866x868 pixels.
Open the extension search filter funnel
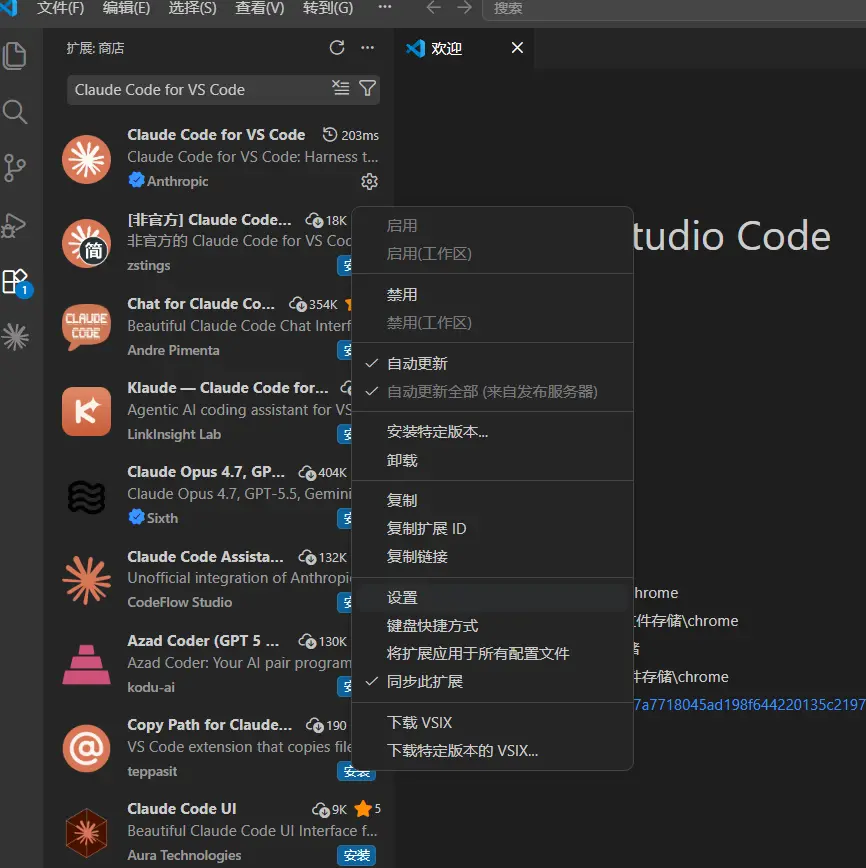(367, 88)
